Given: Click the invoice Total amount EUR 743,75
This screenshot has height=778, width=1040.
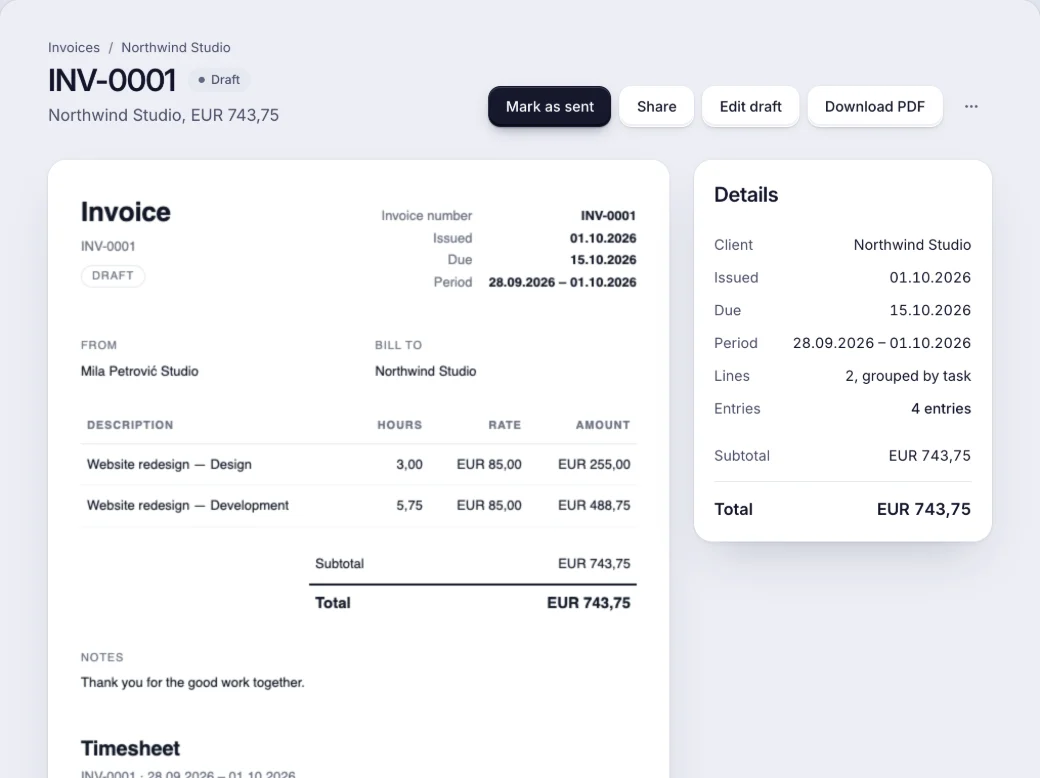Looking at the screenshot, I should coord(588,603).
